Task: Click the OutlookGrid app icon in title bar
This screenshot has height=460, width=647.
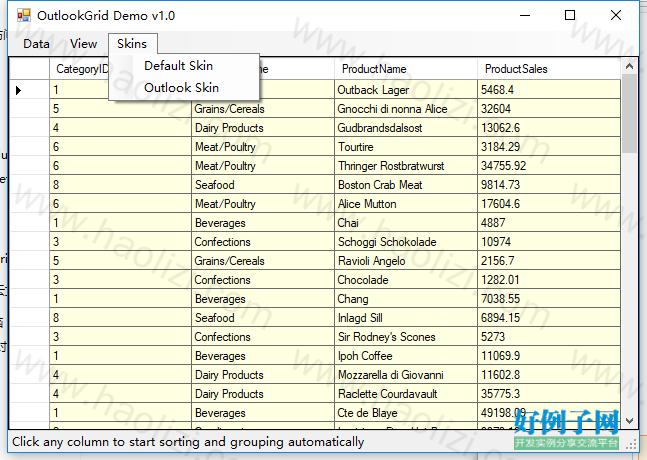Action: coord(24,16)
